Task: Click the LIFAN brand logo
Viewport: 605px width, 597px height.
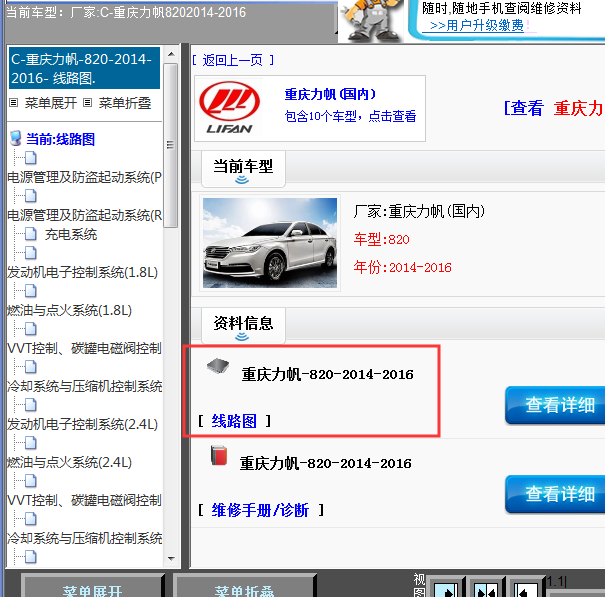Action: pos(227,108)
